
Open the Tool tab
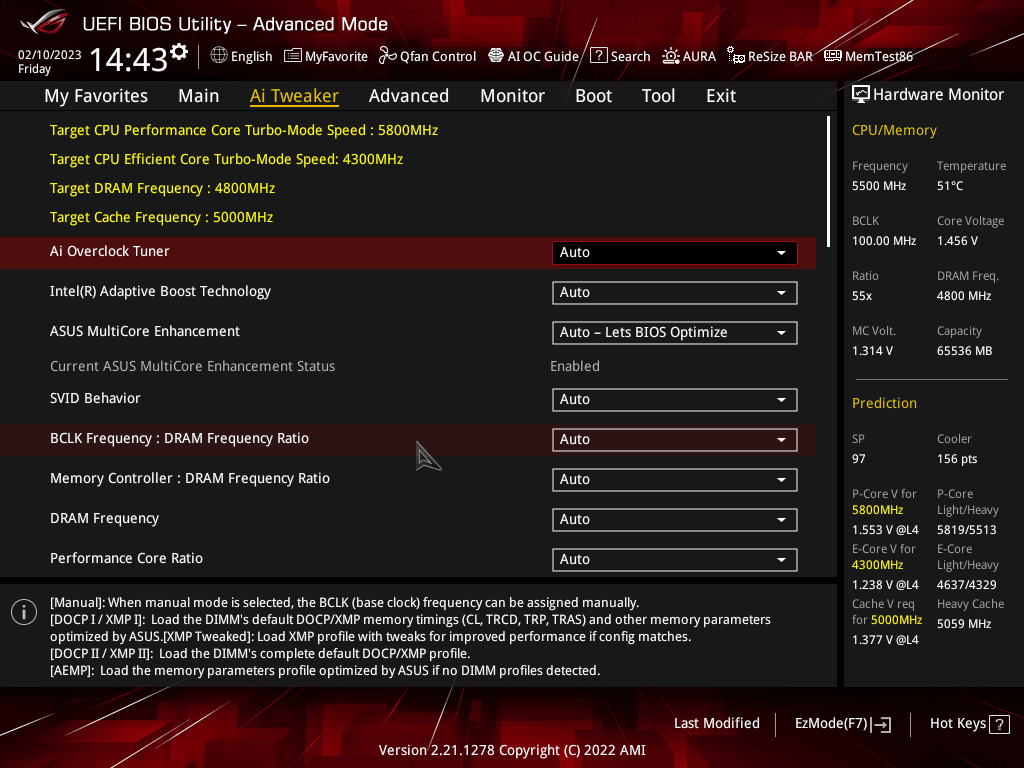point(658,96)
